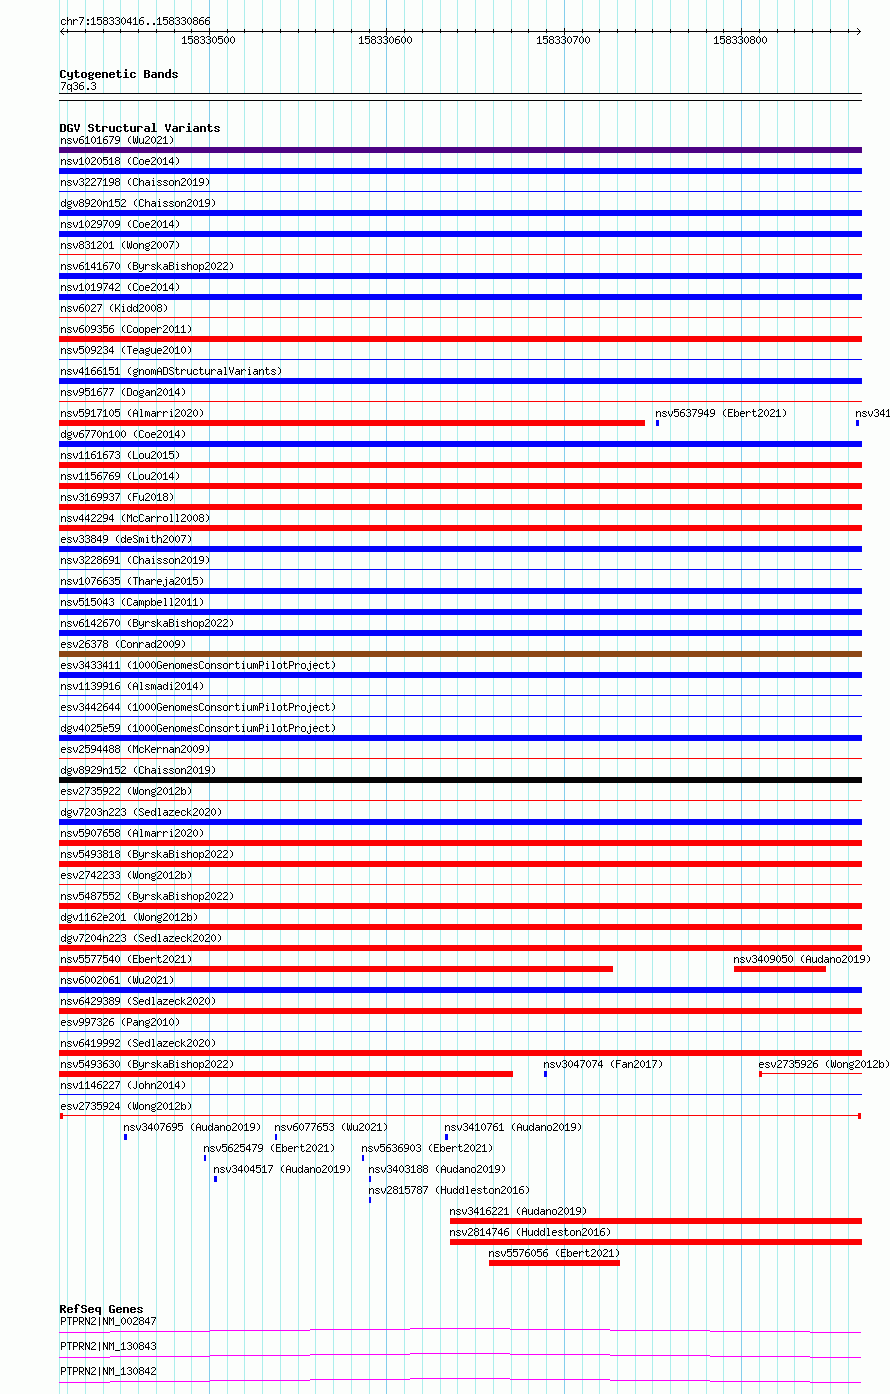Open the nsv4166151 (gnomADStructuralVariants) entry
Viewport: 890px width, 1394px height.
point(171,371)
